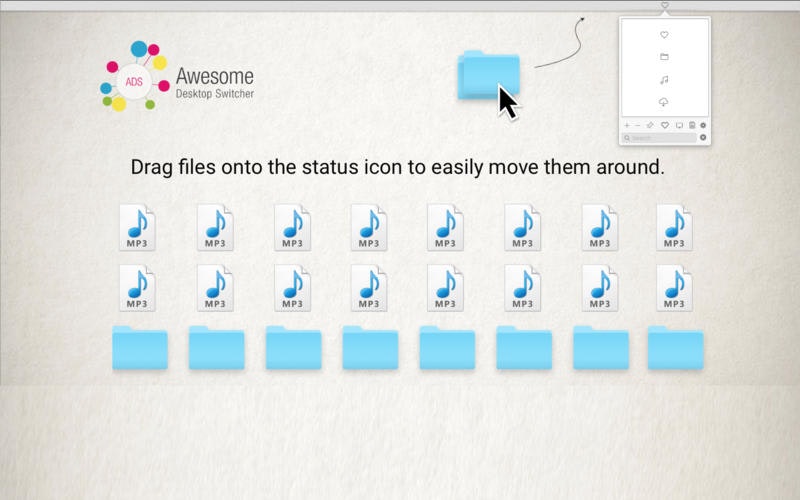Click the document icon in popup toolbar
This screenshot has height=500, width=800.
692,125
